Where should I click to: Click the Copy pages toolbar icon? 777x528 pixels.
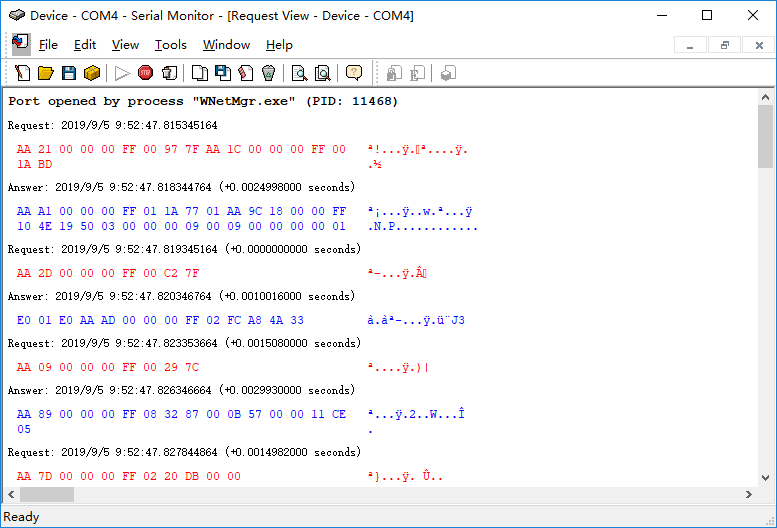(199, 73)
